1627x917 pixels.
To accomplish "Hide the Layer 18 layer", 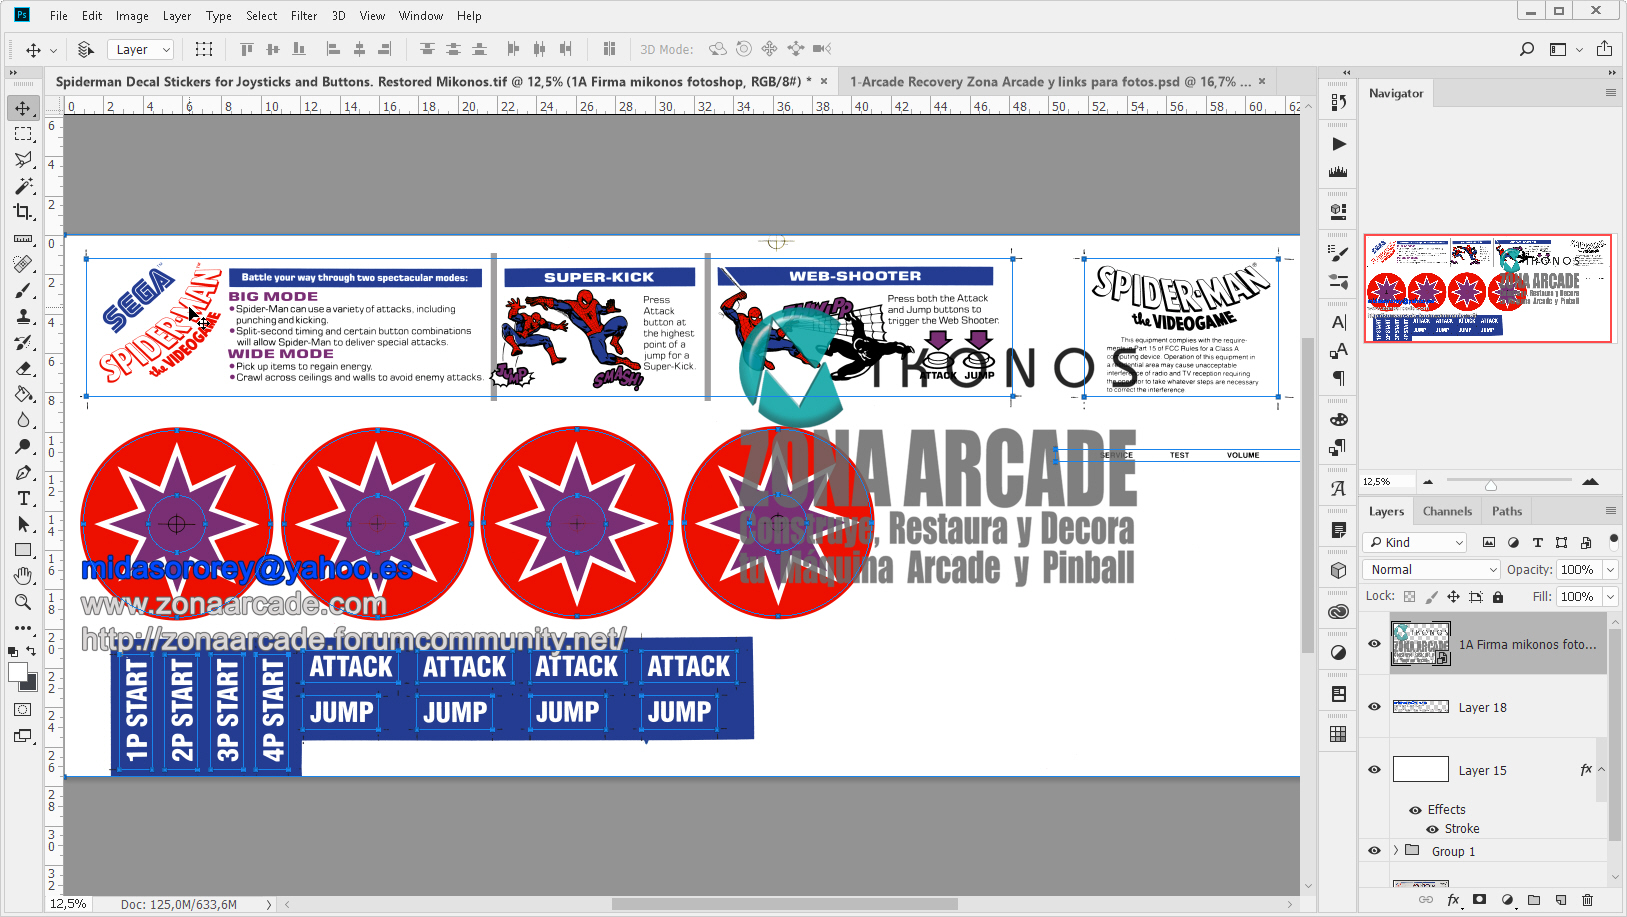I will 1374,707.
